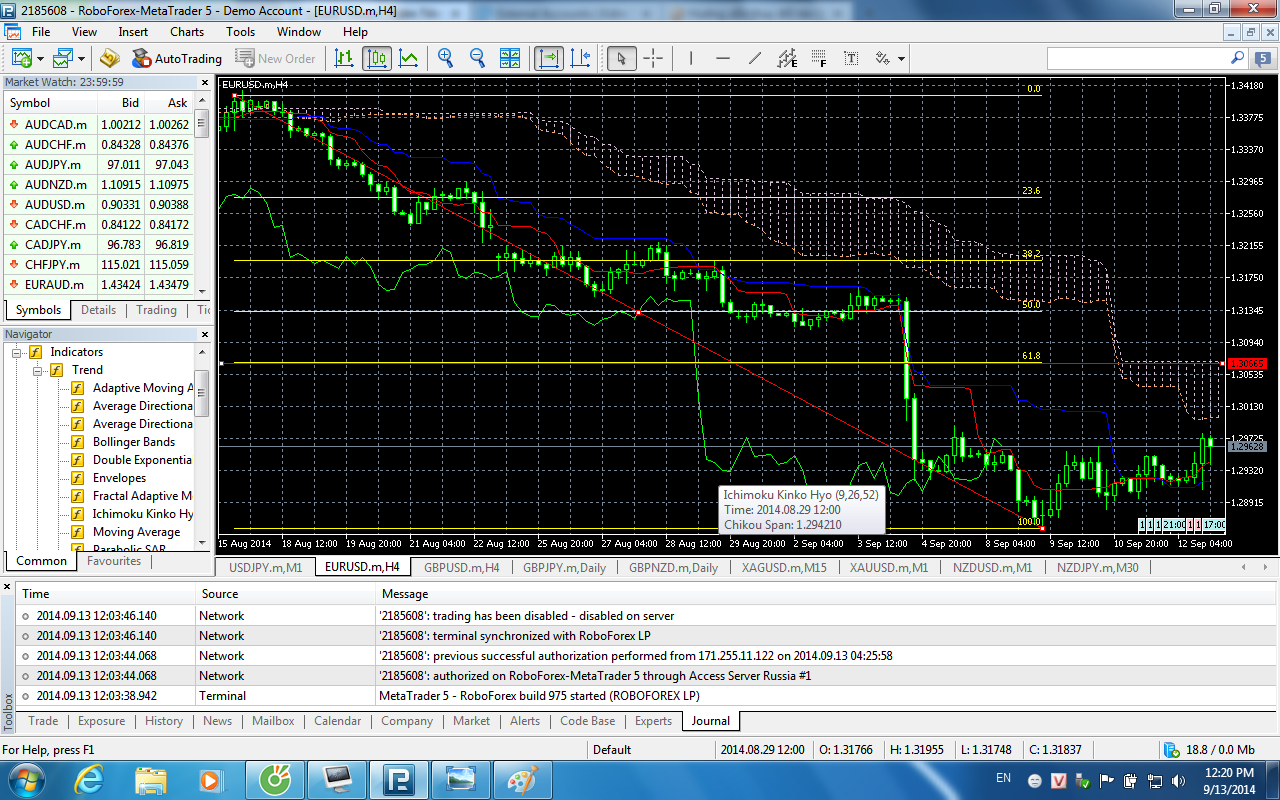Toggle AutoTrading on or off
The width and height of the screenshot is (1280, 800).
(176, 58)
